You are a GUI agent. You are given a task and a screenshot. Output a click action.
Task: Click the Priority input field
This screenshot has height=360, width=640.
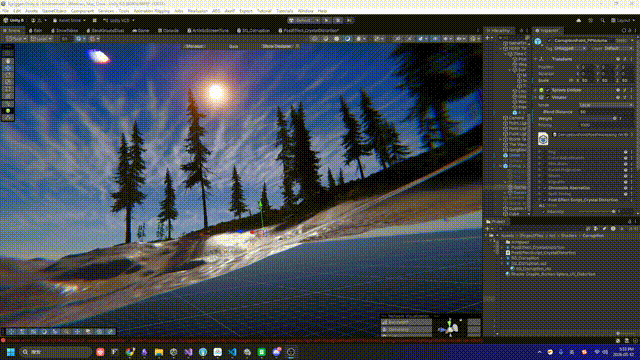point(606,125)
